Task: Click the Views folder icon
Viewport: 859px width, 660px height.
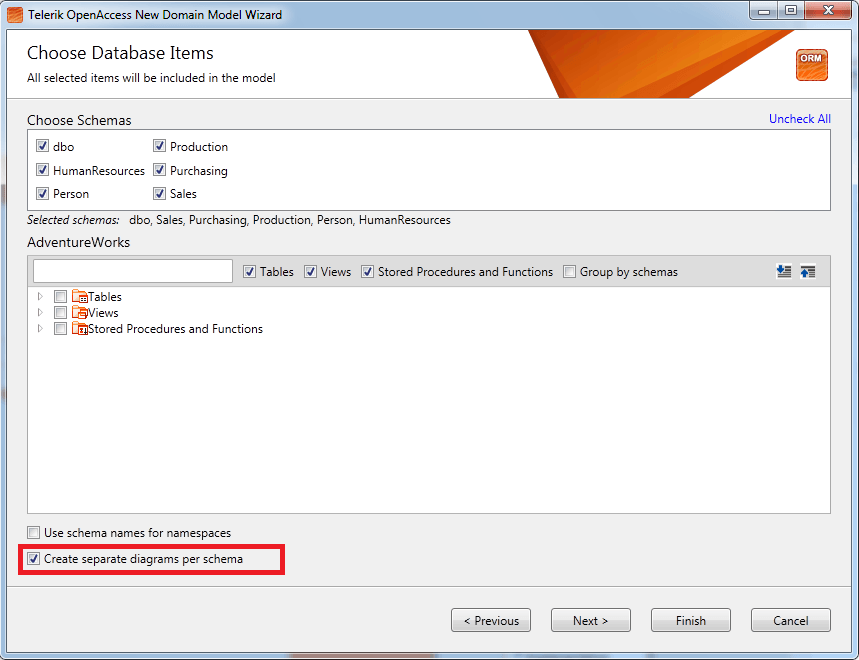Action: point(79,312)
